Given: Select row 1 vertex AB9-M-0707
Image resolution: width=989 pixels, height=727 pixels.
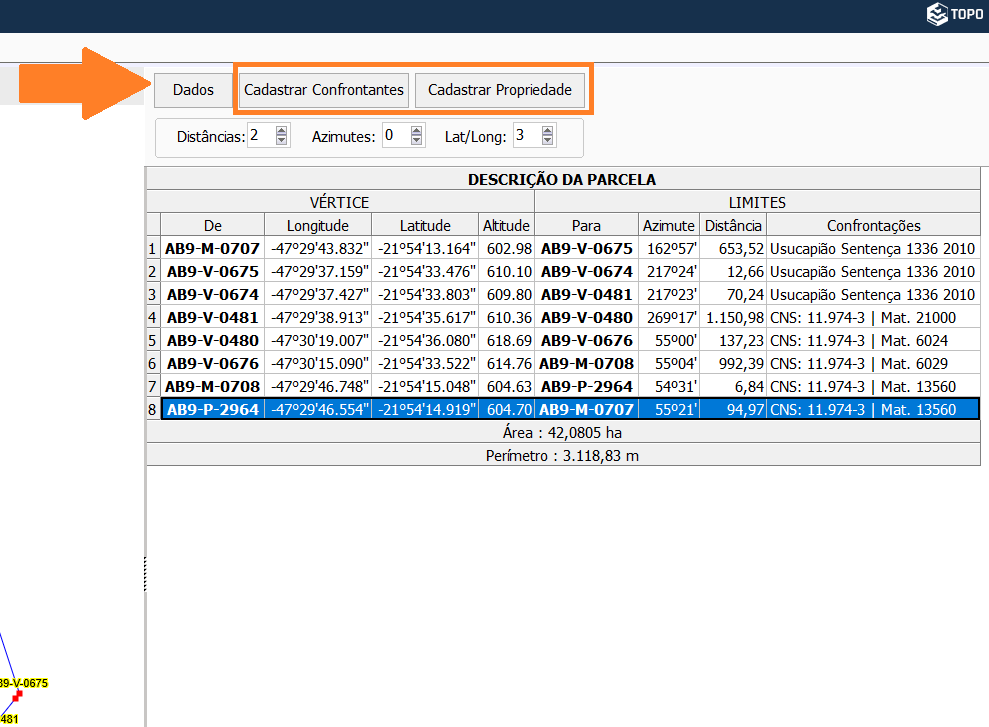Looking at the screenshot, I should coord(212,249).
